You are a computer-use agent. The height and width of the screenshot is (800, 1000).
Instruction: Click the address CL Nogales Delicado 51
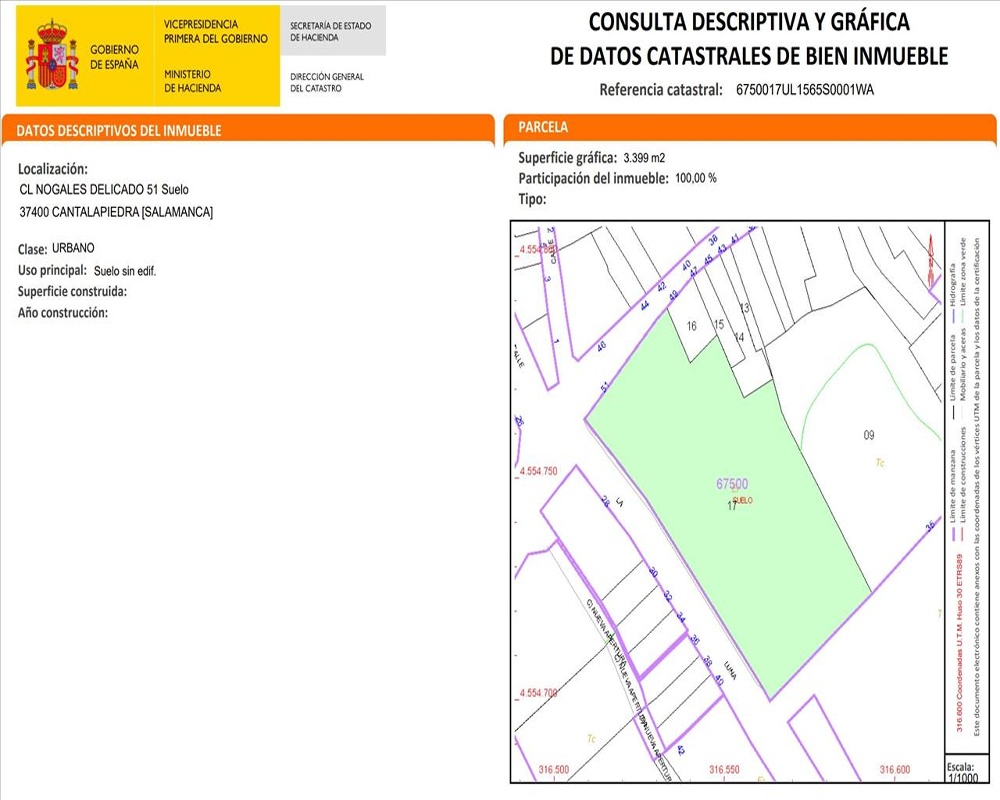point(104,189)
